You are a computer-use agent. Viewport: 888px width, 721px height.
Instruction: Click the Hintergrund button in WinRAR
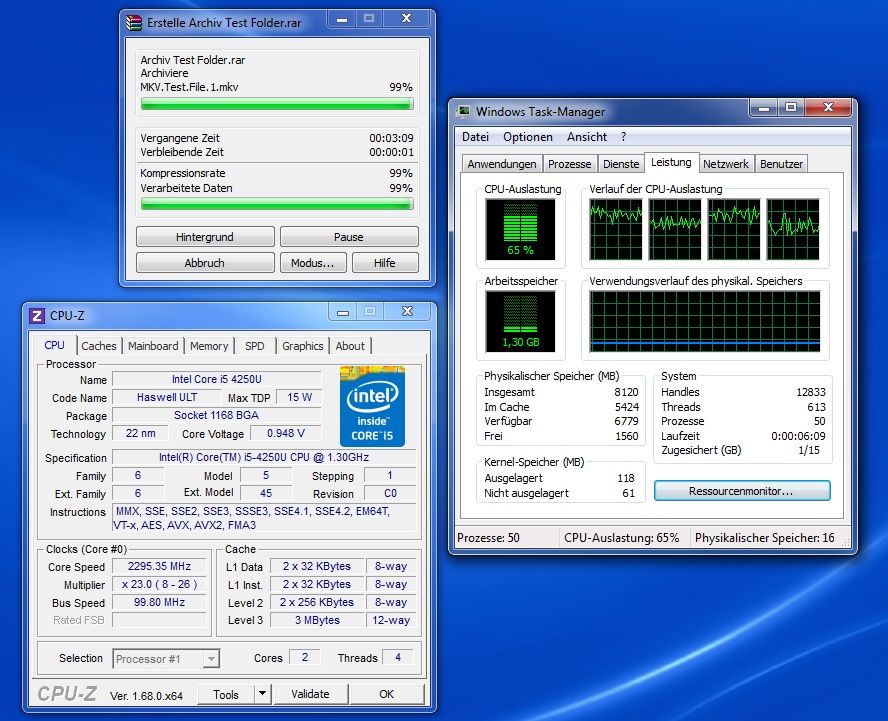pyautogui.click(x=205, y=237)
